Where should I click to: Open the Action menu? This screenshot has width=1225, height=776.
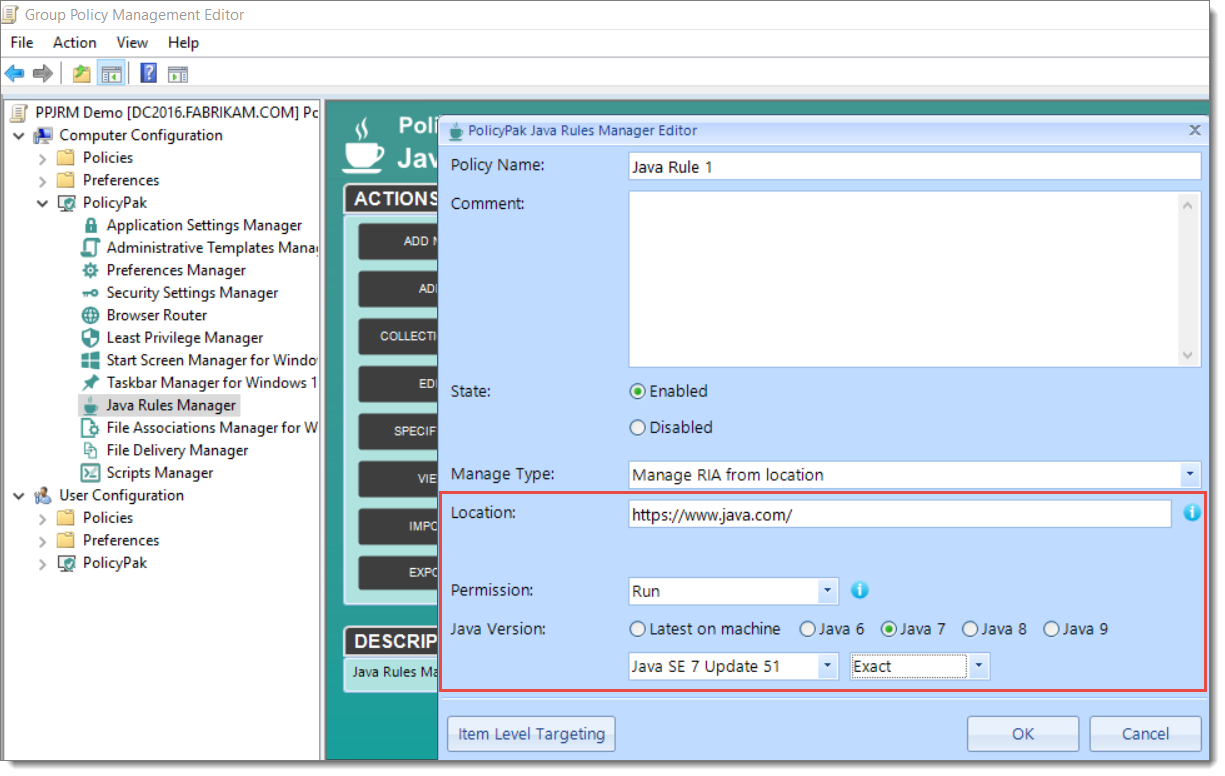[75, 42]
